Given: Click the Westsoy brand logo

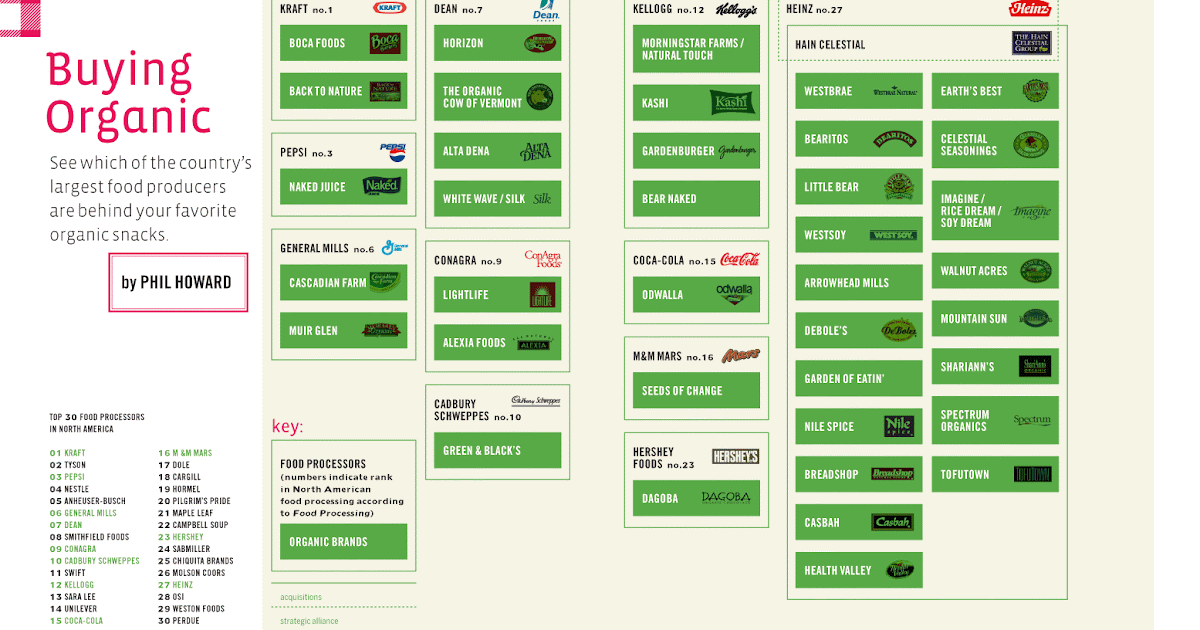Looking at the screenshot, I should click(893, 235).
